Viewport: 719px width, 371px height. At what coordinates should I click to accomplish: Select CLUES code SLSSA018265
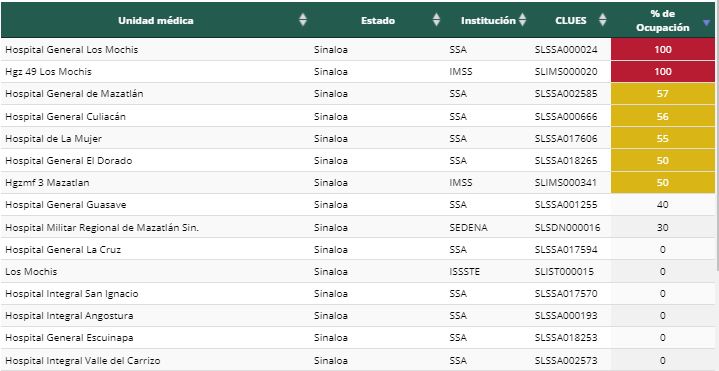[566, 161]
